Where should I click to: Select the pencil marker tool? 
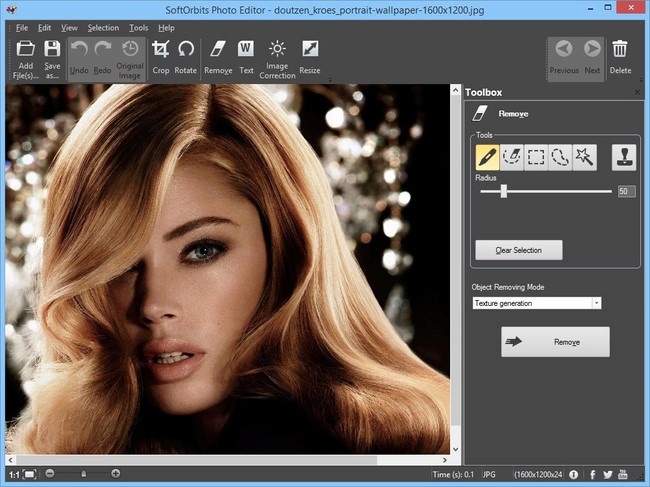tap(487, 156)
